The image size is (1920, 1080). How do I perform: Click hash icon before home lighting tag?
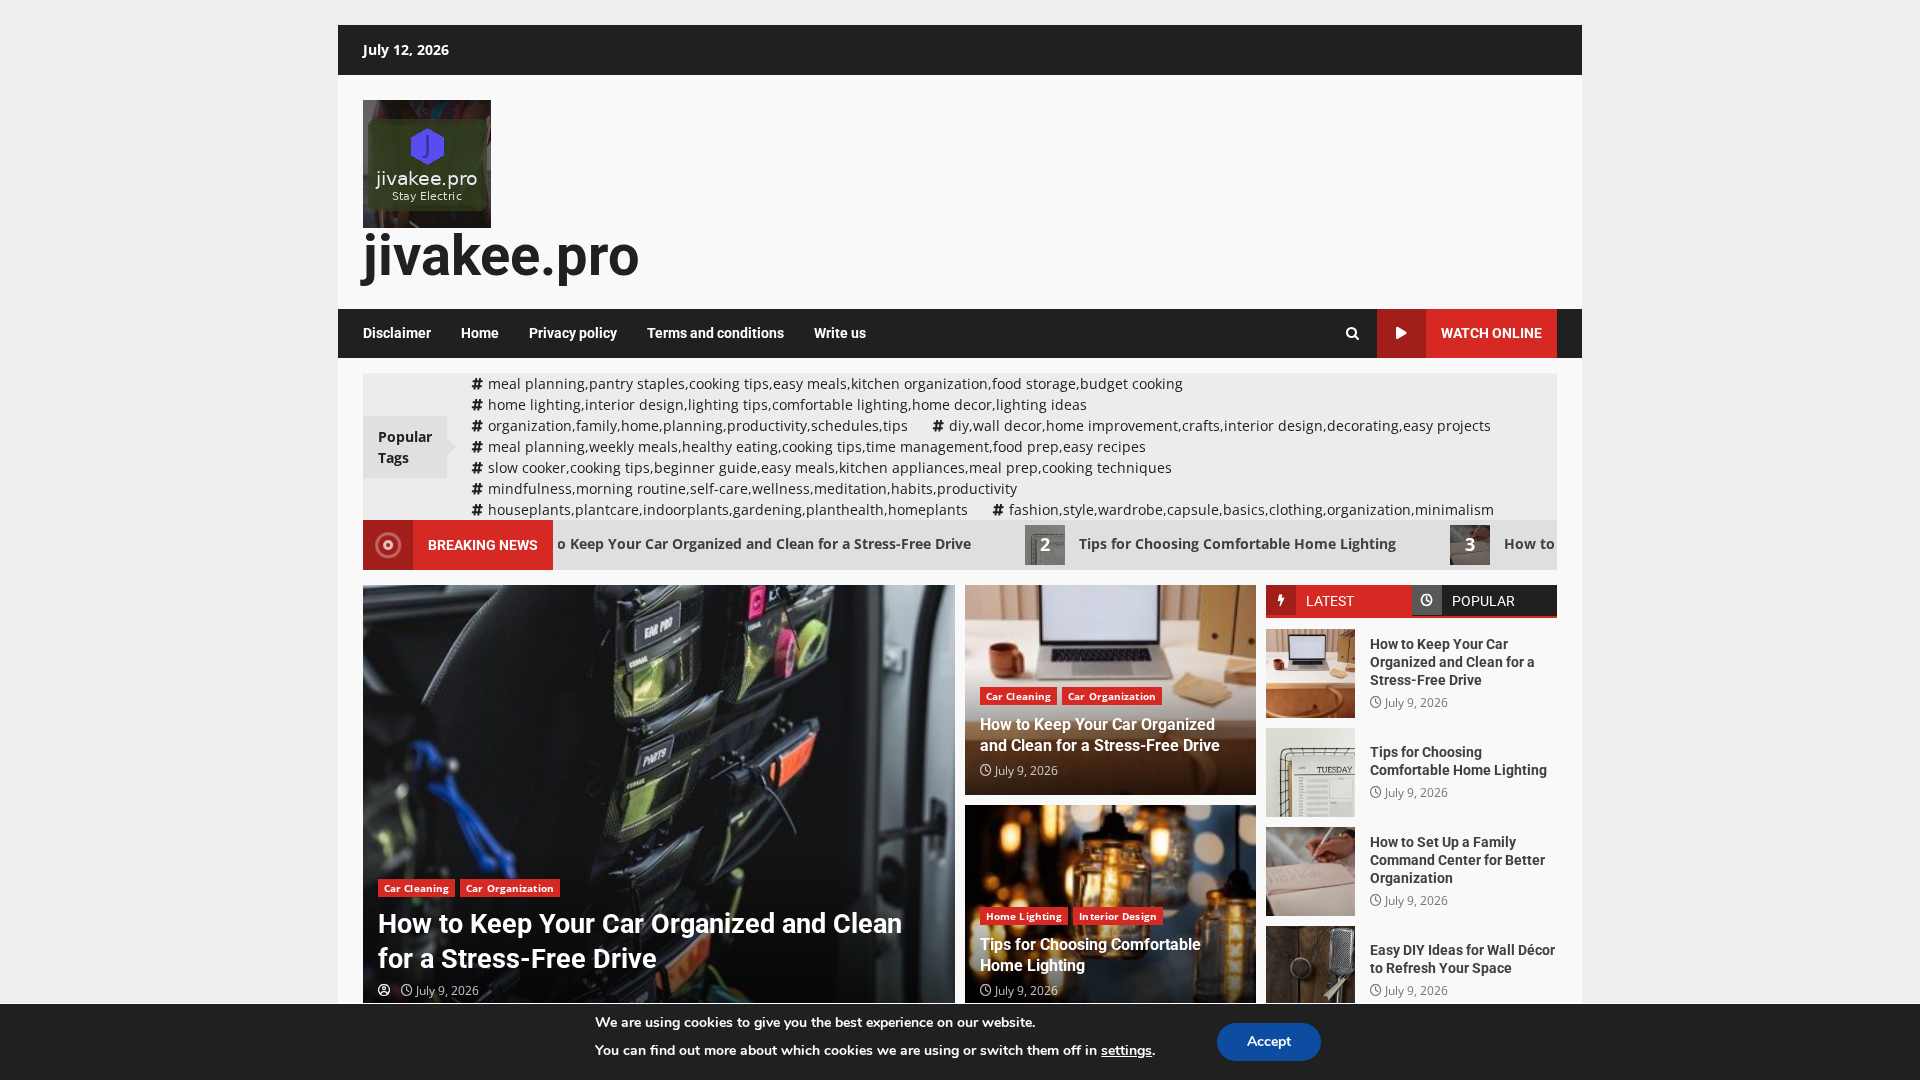click(x=477, y=405)
